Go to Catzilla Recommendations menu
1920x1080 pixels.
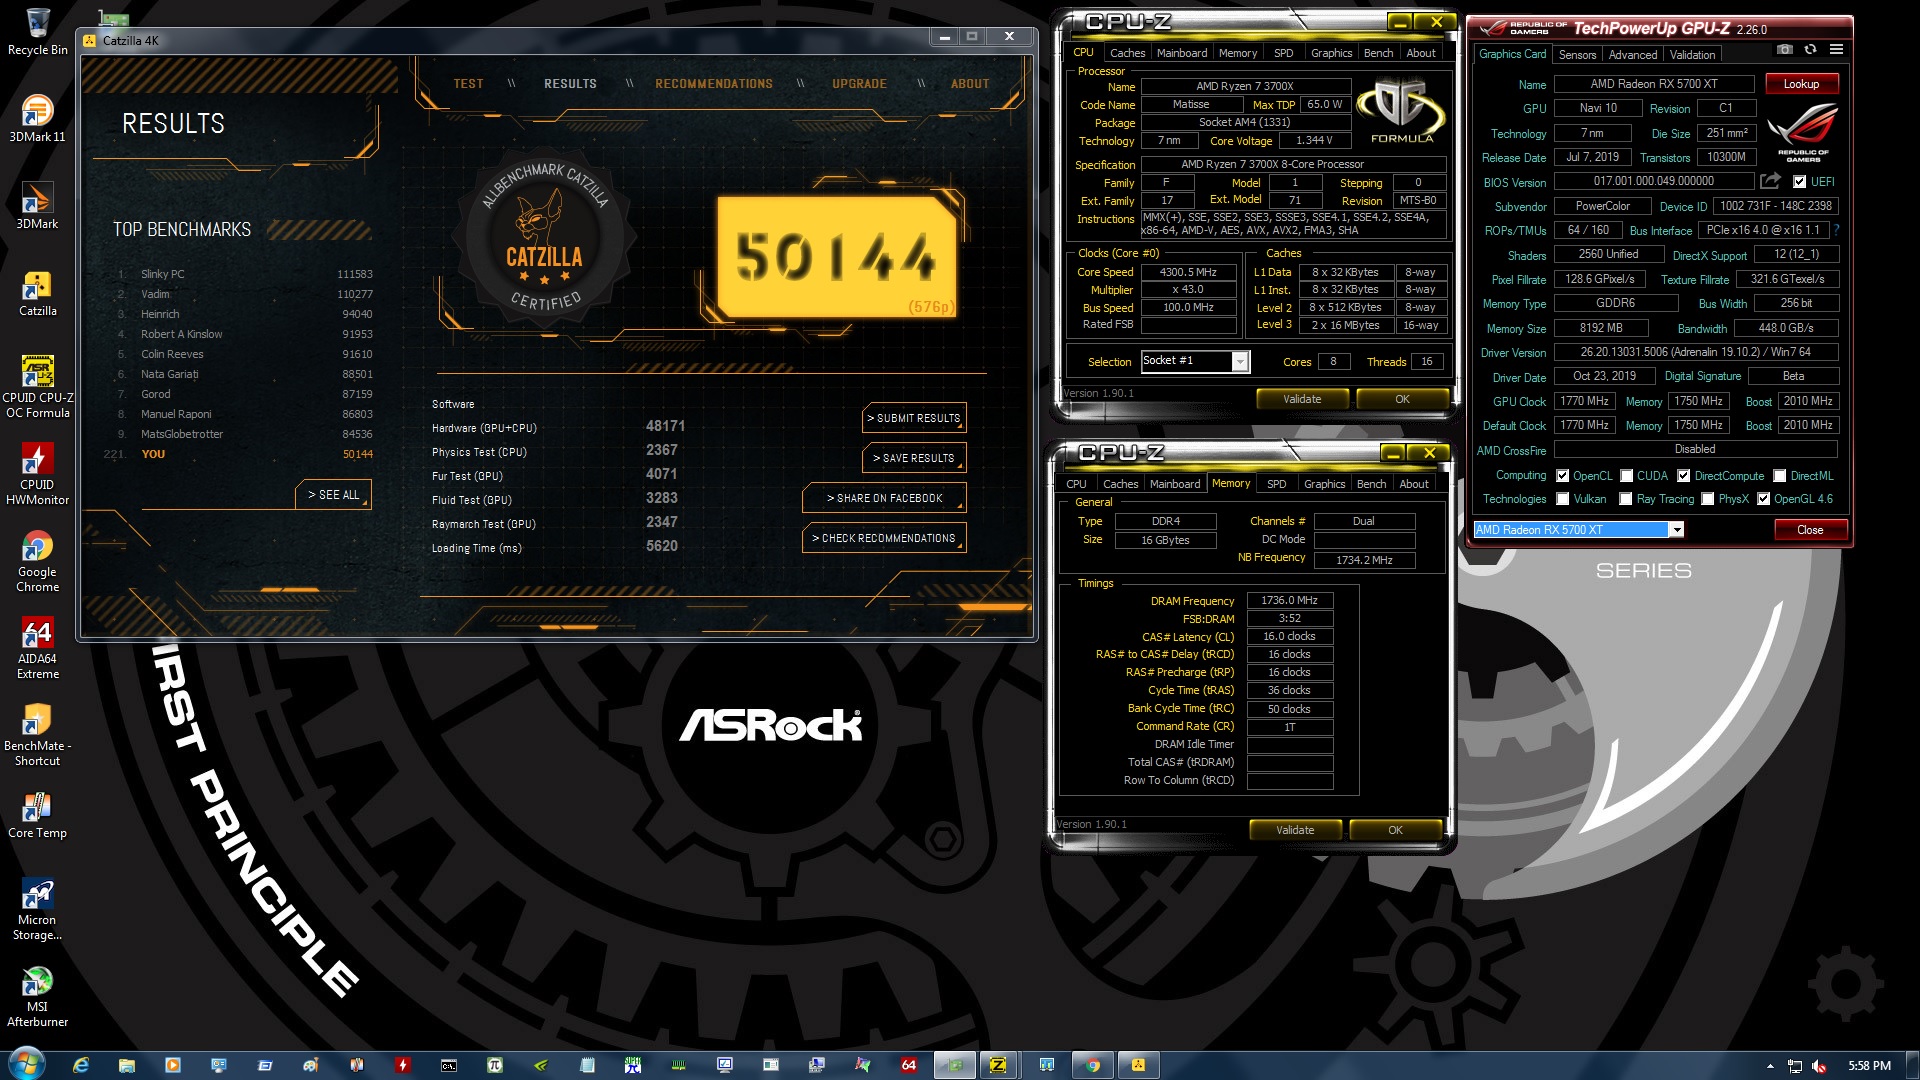coord(714,84)
